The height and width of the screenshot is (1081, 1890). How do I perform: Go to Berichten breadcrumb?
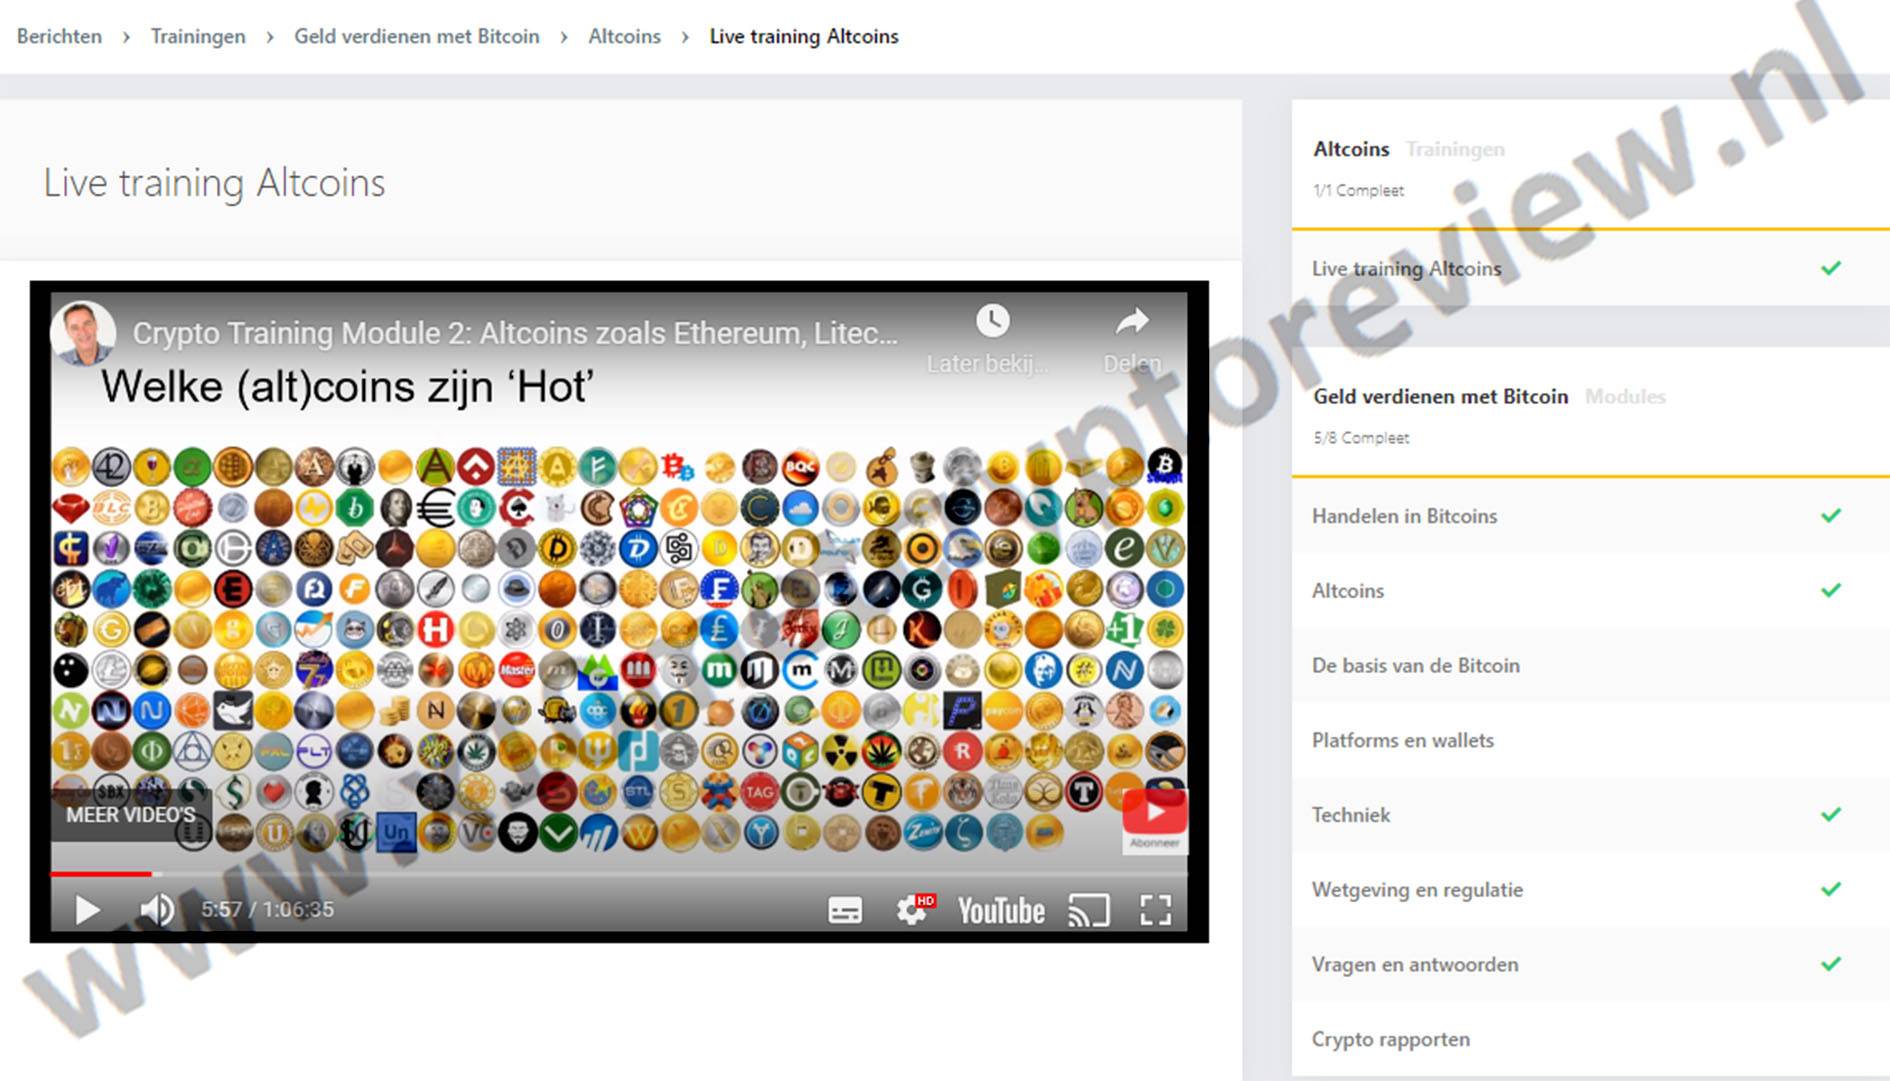pyautogui.click(x=59, y=36)
